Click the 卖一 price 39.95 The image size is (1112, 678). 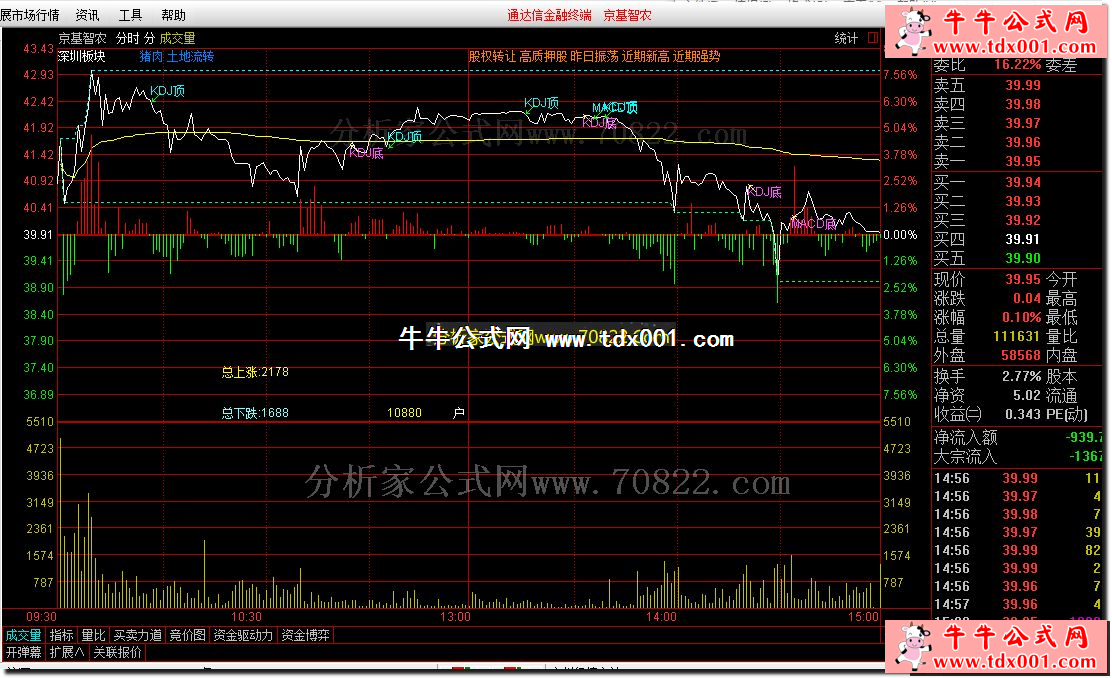[1023, 162]
